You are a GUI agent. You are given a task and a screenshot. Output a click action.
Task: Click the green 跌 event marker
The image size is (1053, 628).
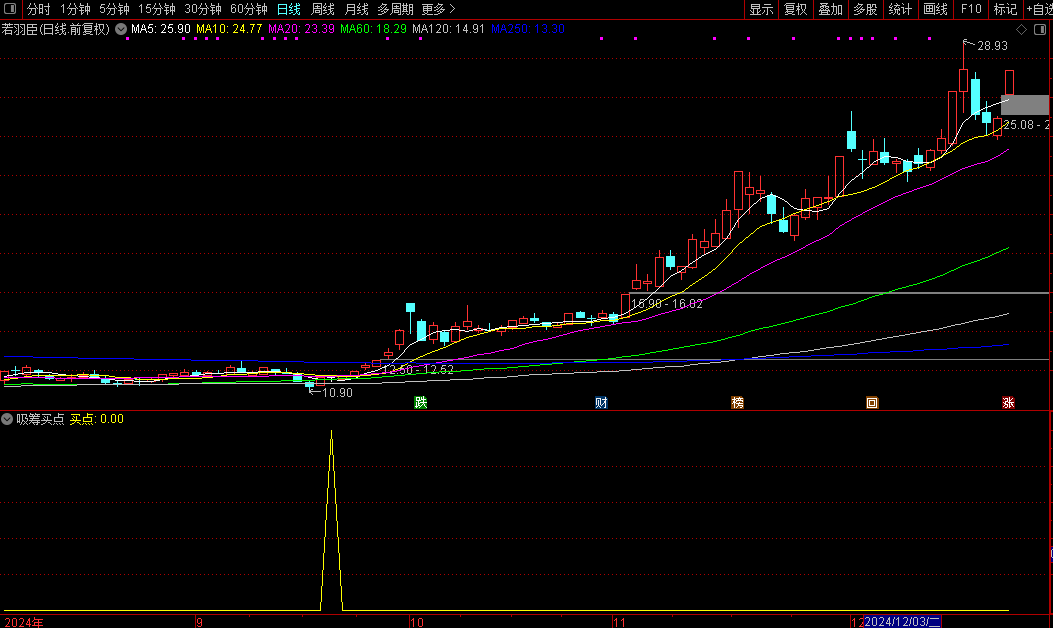[420, 403]
